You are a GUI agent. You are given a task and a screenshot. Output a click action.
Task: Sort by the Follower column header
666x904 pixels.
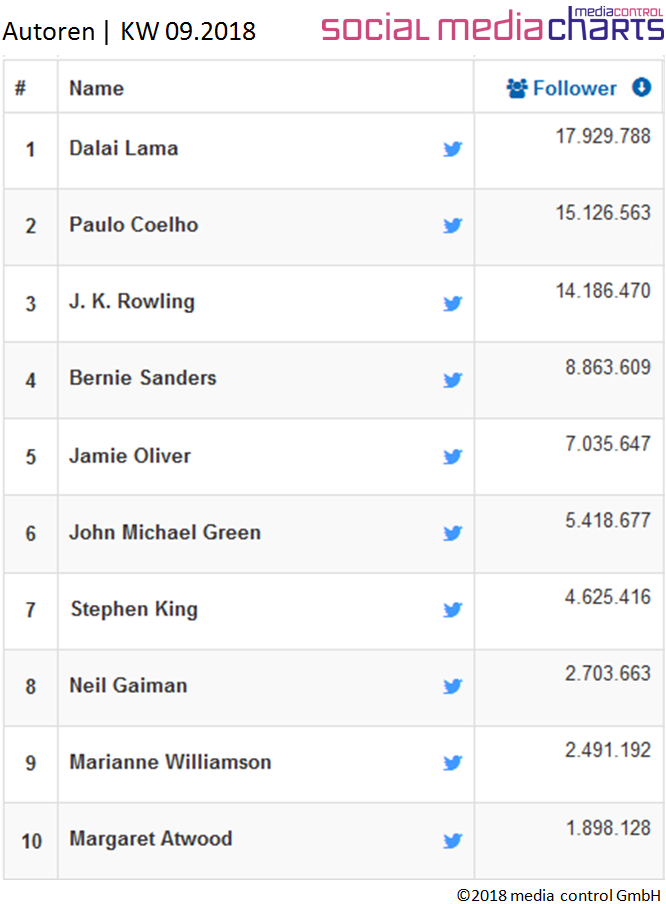click(x=574, y=88)
